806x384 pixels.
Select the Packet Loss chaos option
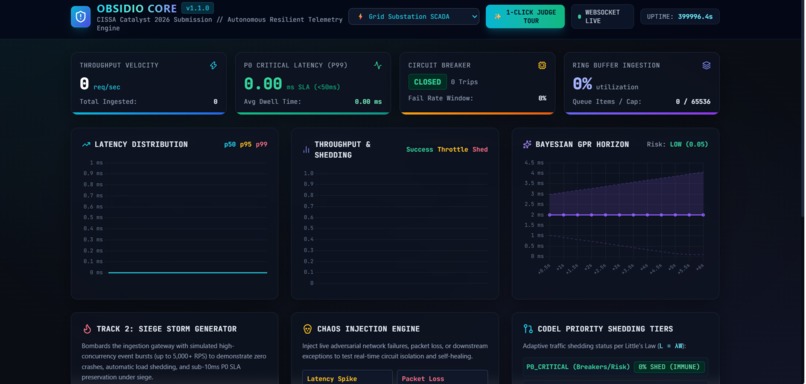(442, 377)
